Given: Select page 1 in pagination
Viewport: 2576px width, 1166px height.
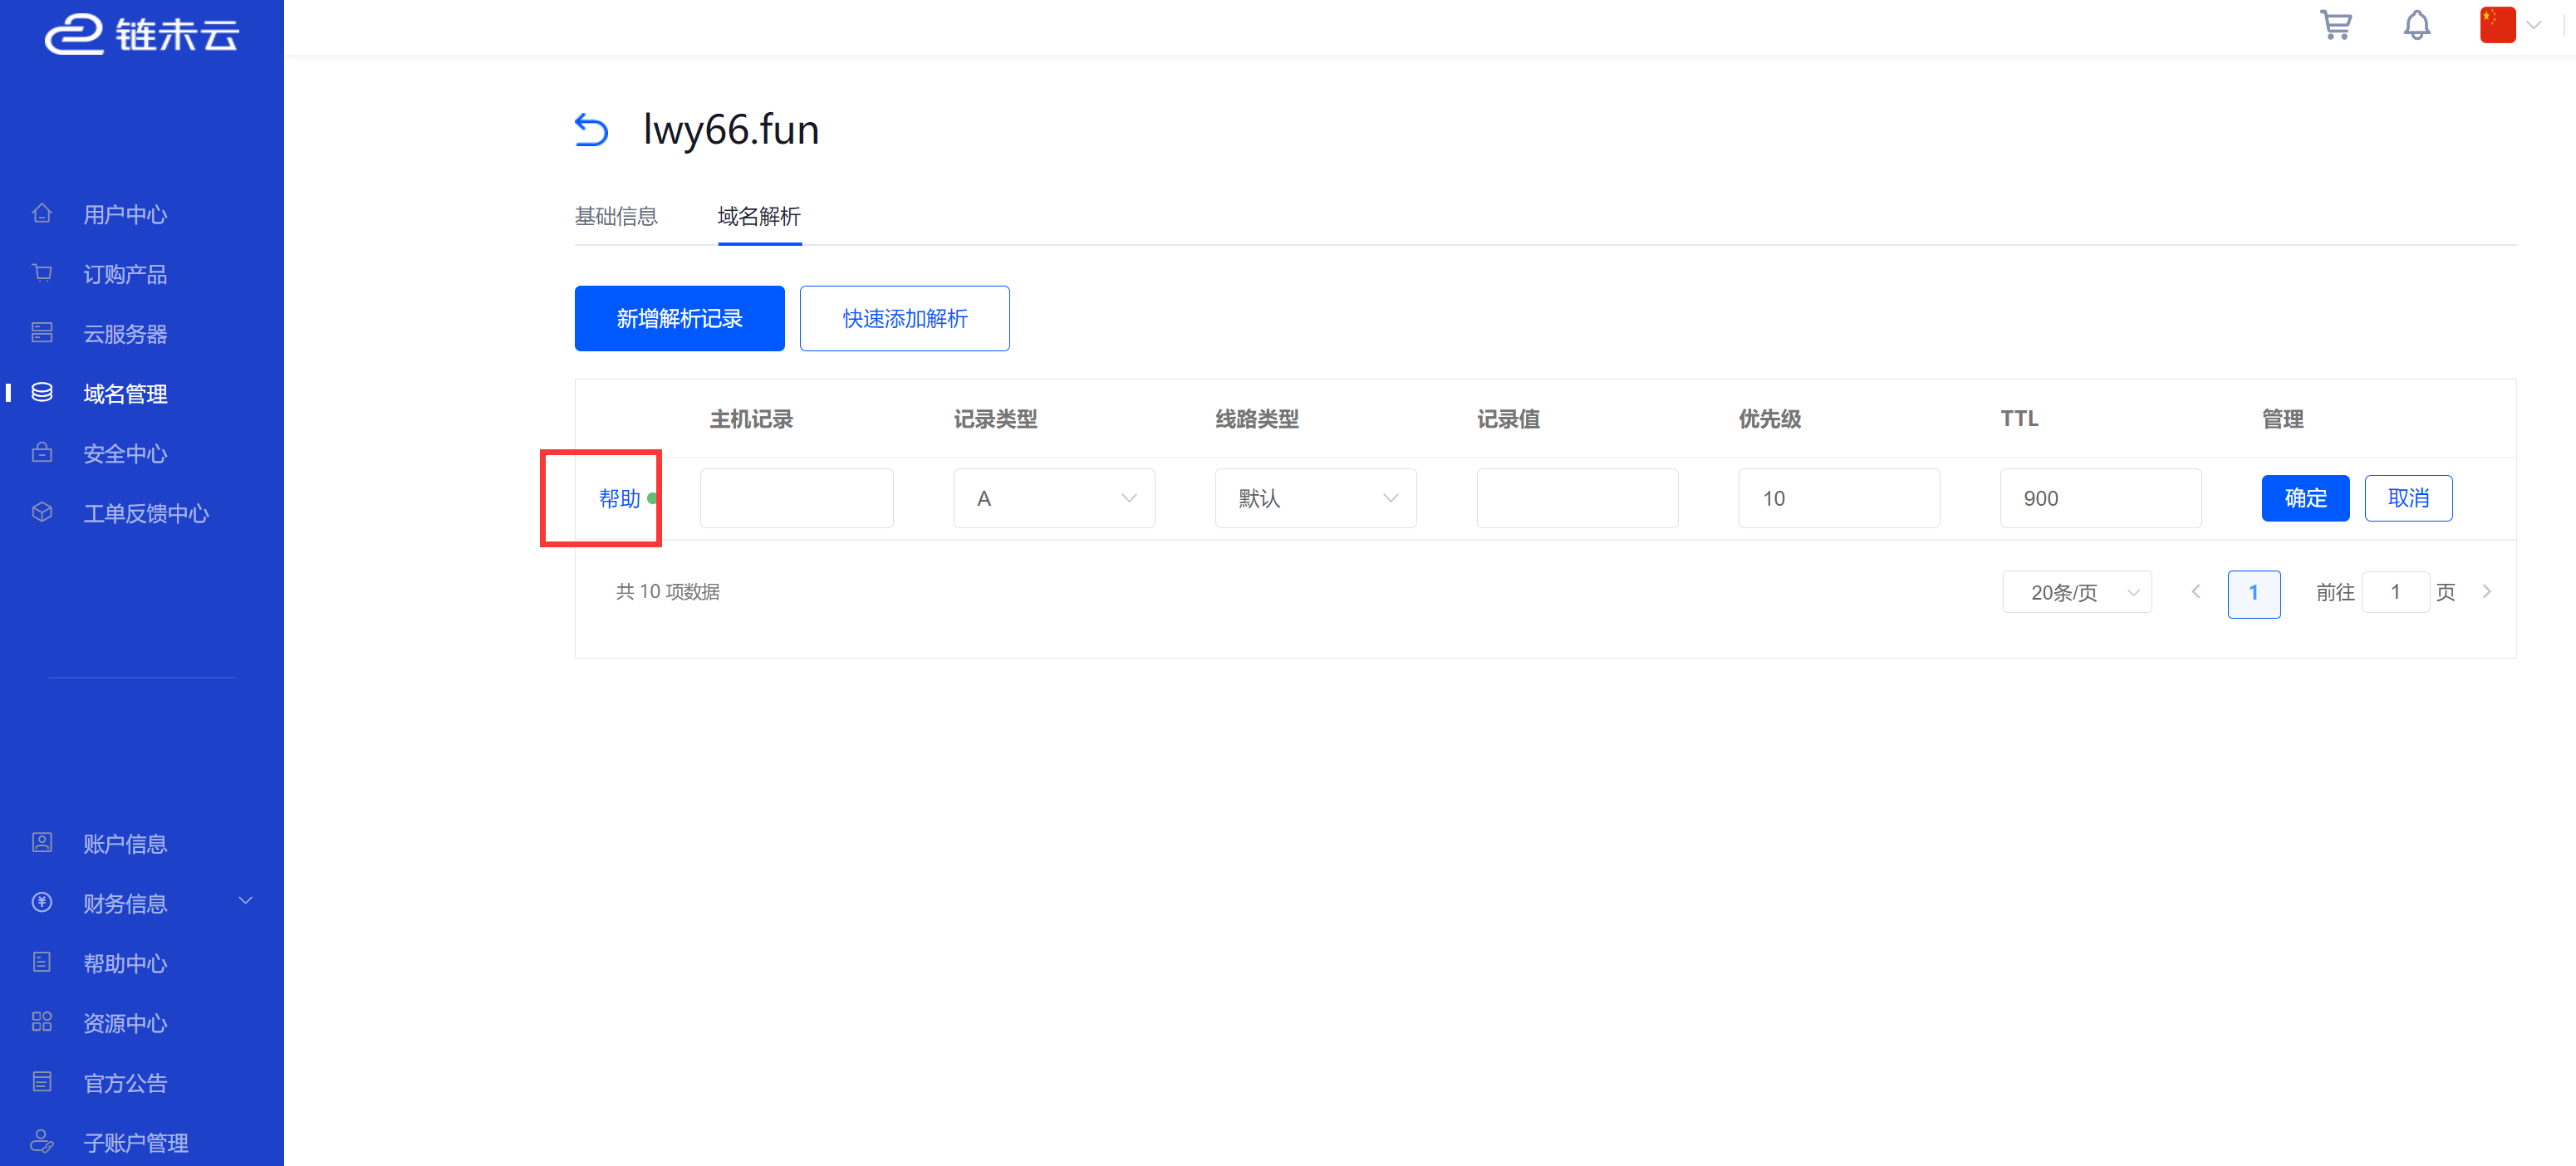Looking at the screenshot, I should (x=2253, y=593).
